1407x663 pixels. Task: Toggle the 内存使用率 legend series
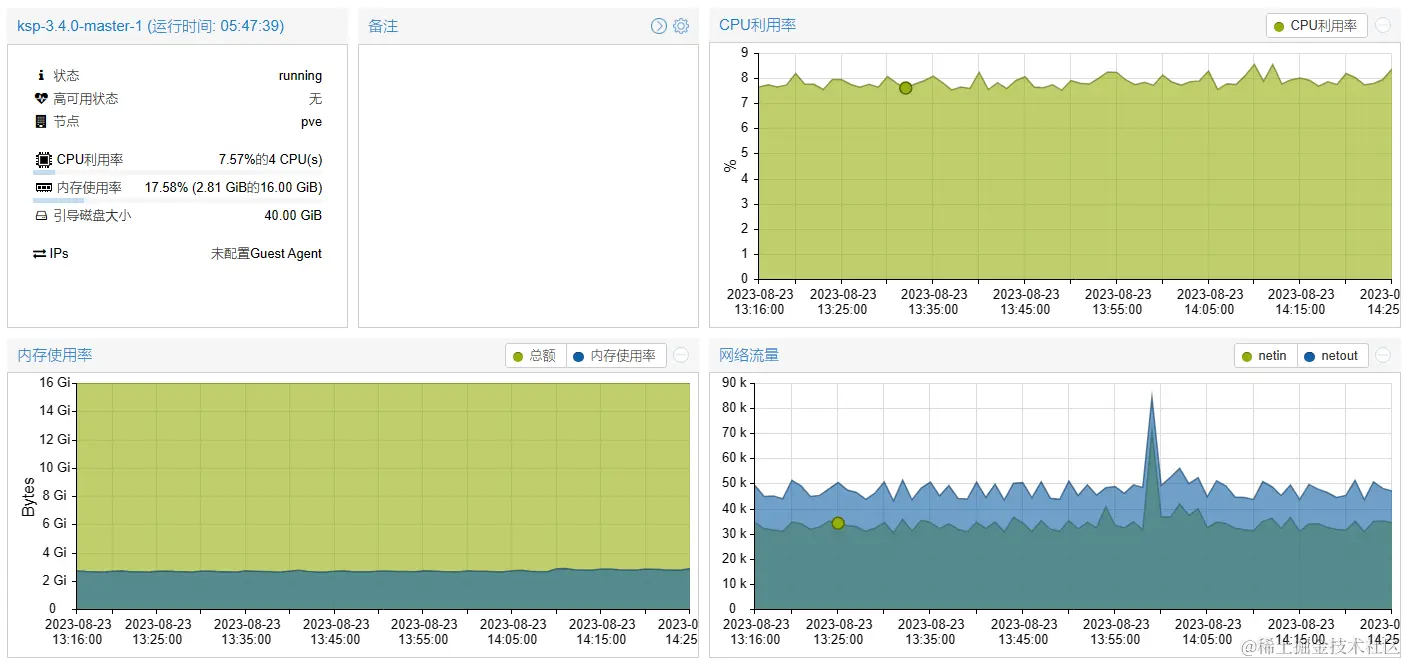point(616,355)
